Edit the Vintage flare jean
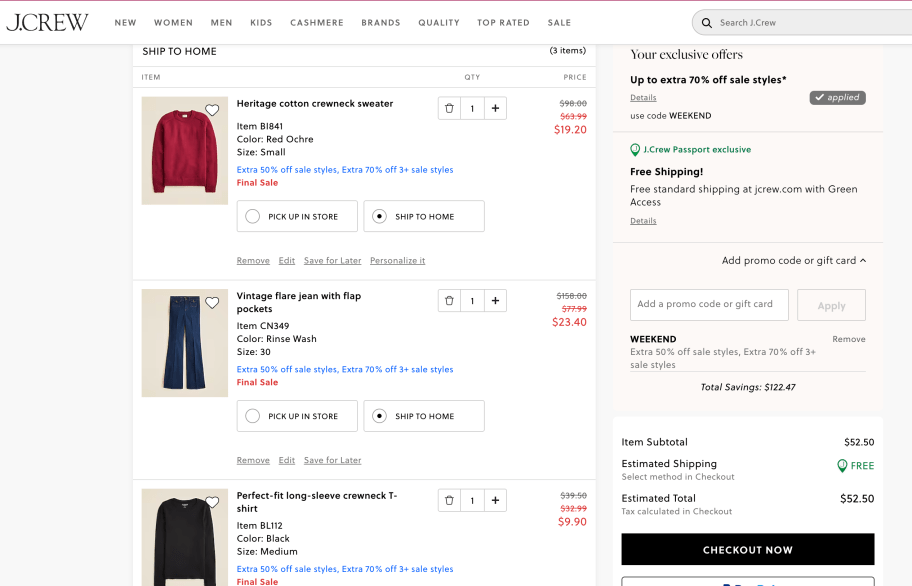The height and width of the screenshot is (586, 912). coord(287,460)
